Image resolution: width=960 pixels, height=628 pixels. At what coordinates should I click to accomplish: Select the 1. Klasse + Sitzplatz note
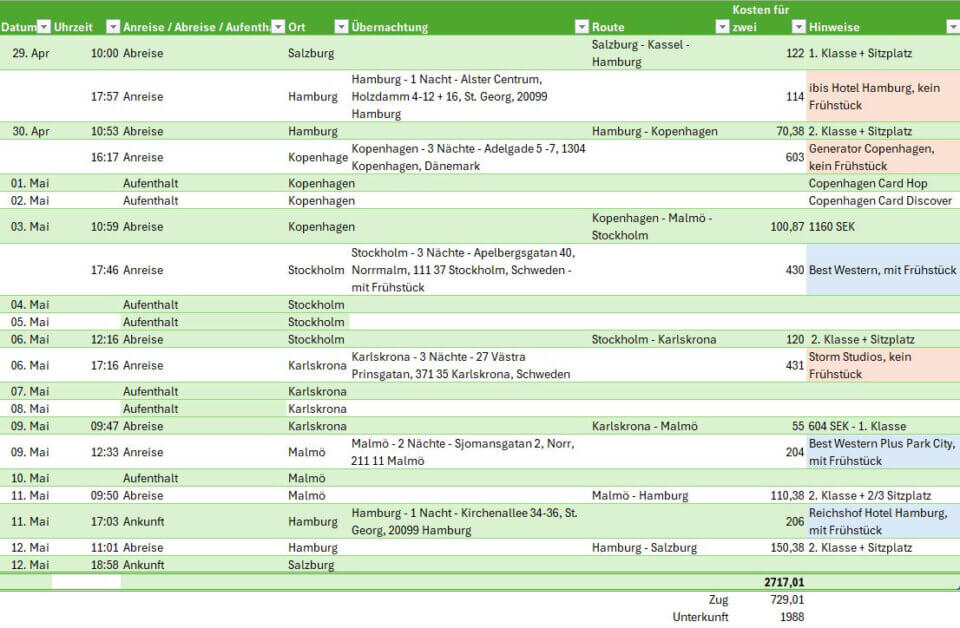[x=883, y=53]
